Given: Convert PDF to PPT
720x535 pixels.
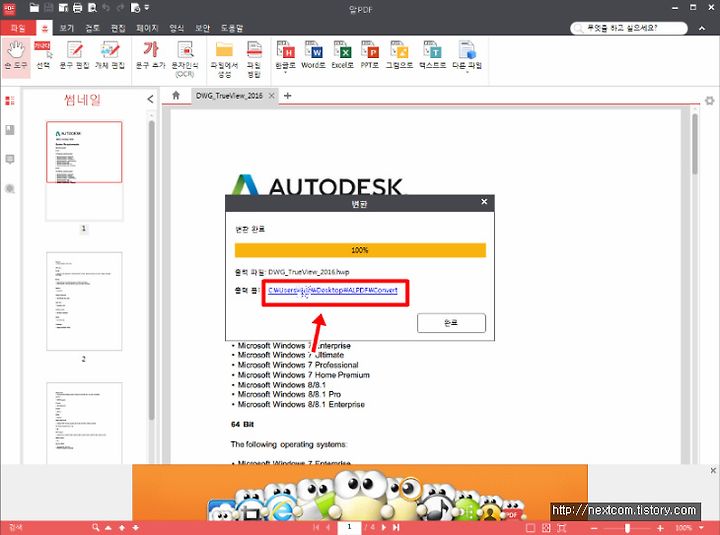Looking at the screenshot, I should pos(370,55).
